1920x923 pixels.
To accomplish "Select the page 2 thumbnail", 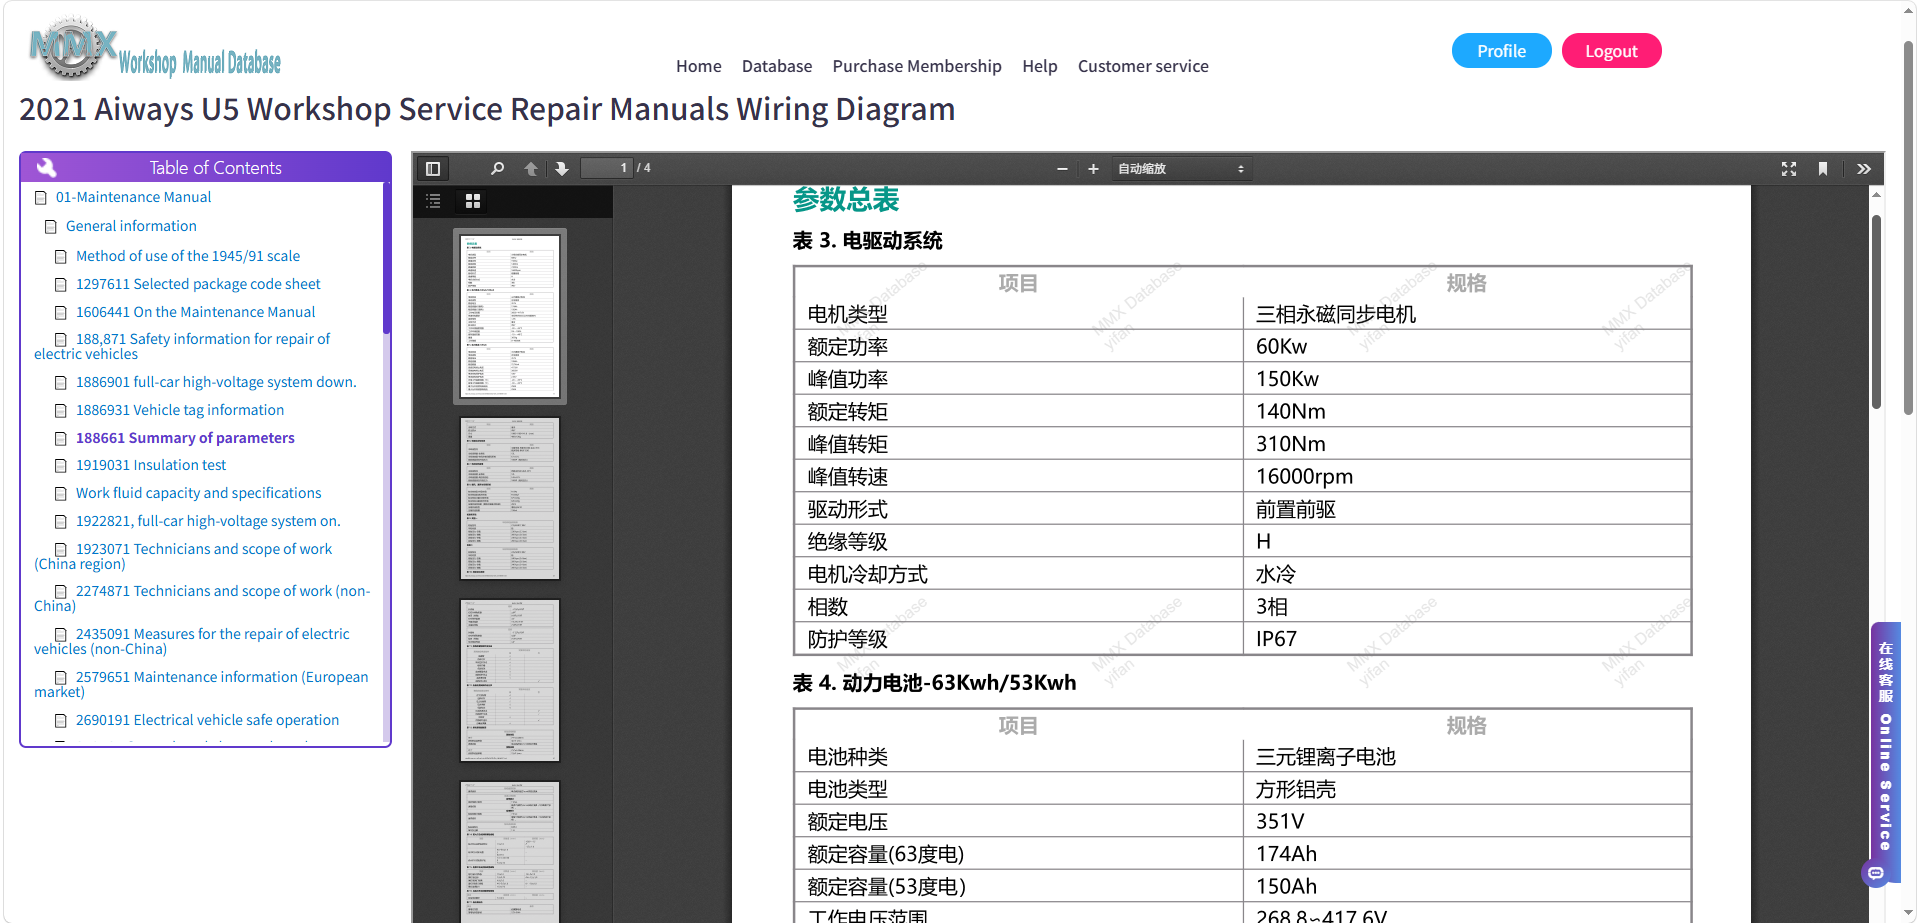I will click(x=510, y=498).
